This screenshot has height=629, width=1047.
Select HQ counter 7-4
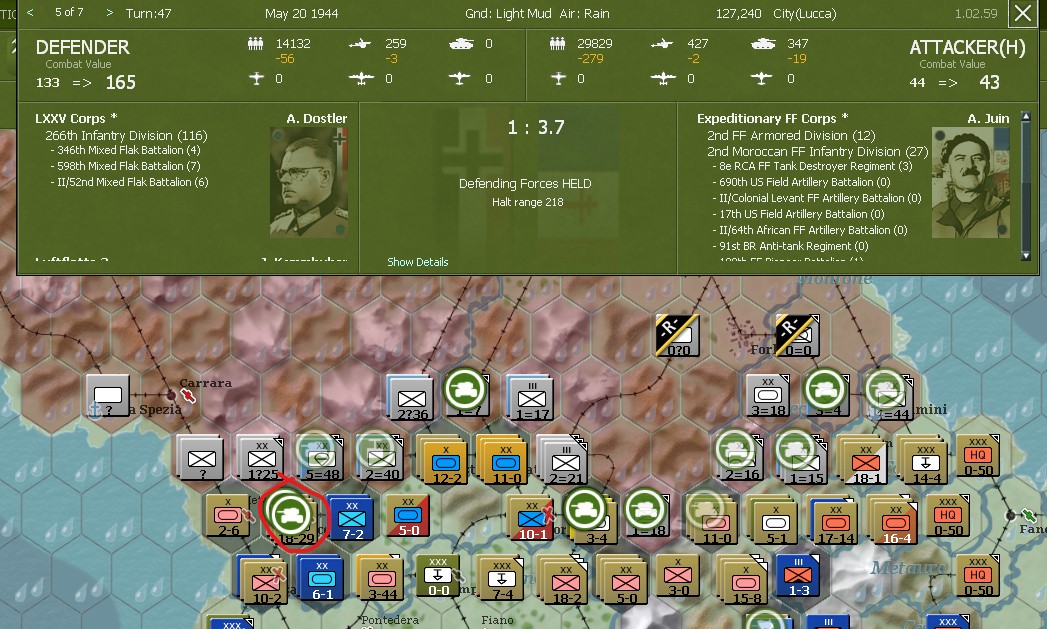[501, 578]
